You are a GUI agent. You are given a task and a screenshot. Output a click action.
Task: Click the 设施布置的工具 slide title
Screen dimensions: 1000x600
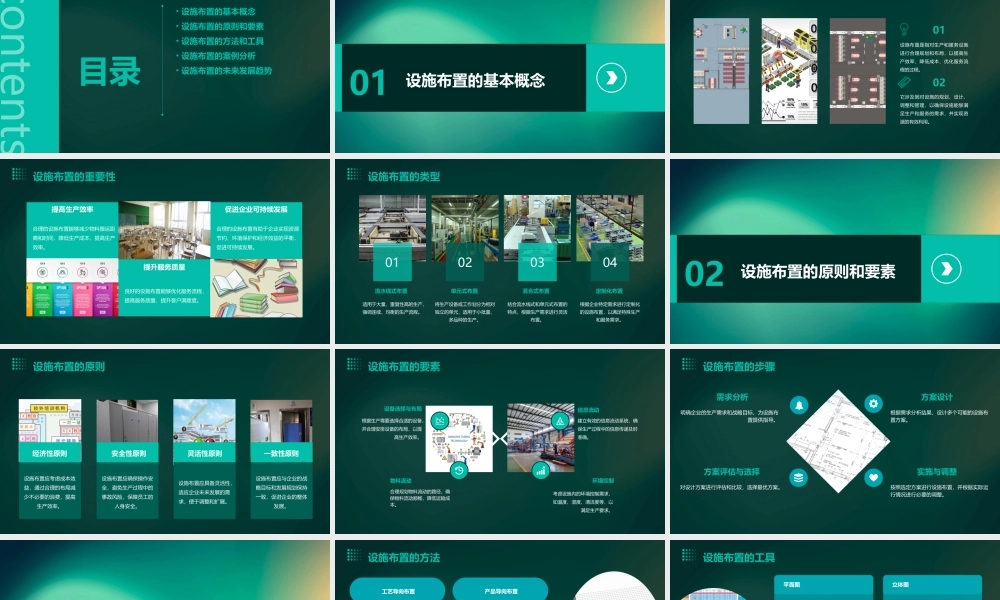click(x=739, y=557)
